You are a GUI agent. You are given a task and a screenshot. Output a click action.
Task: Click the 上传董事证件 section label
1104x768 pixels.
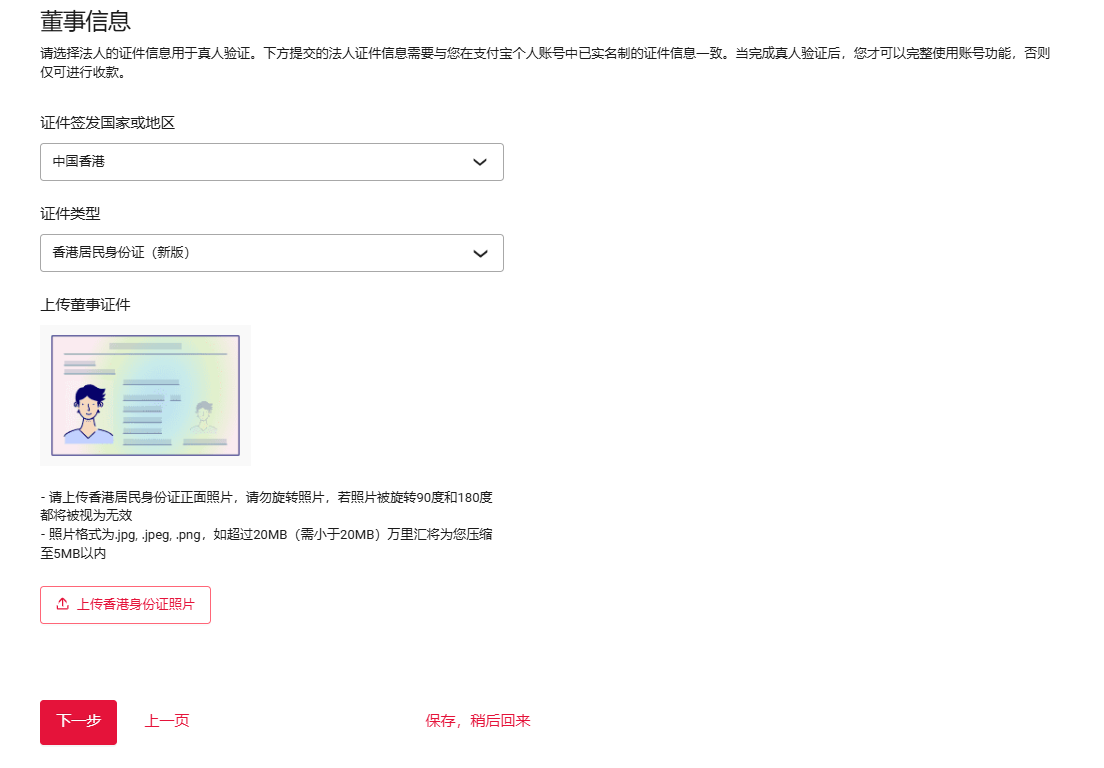point(85,305)
